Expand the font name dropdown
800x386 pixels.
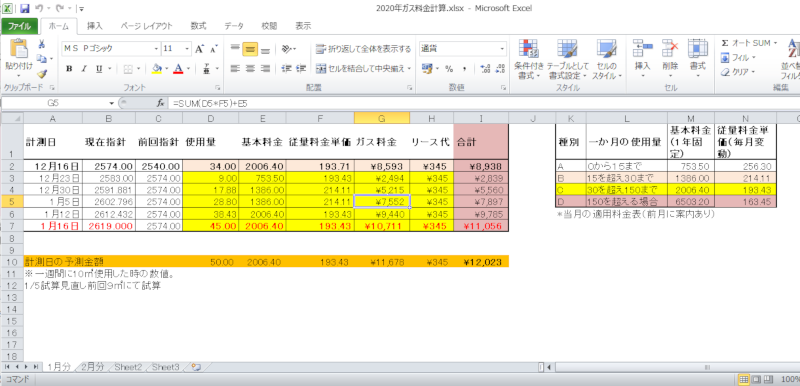pyautogui.click(x=156, y=49)
